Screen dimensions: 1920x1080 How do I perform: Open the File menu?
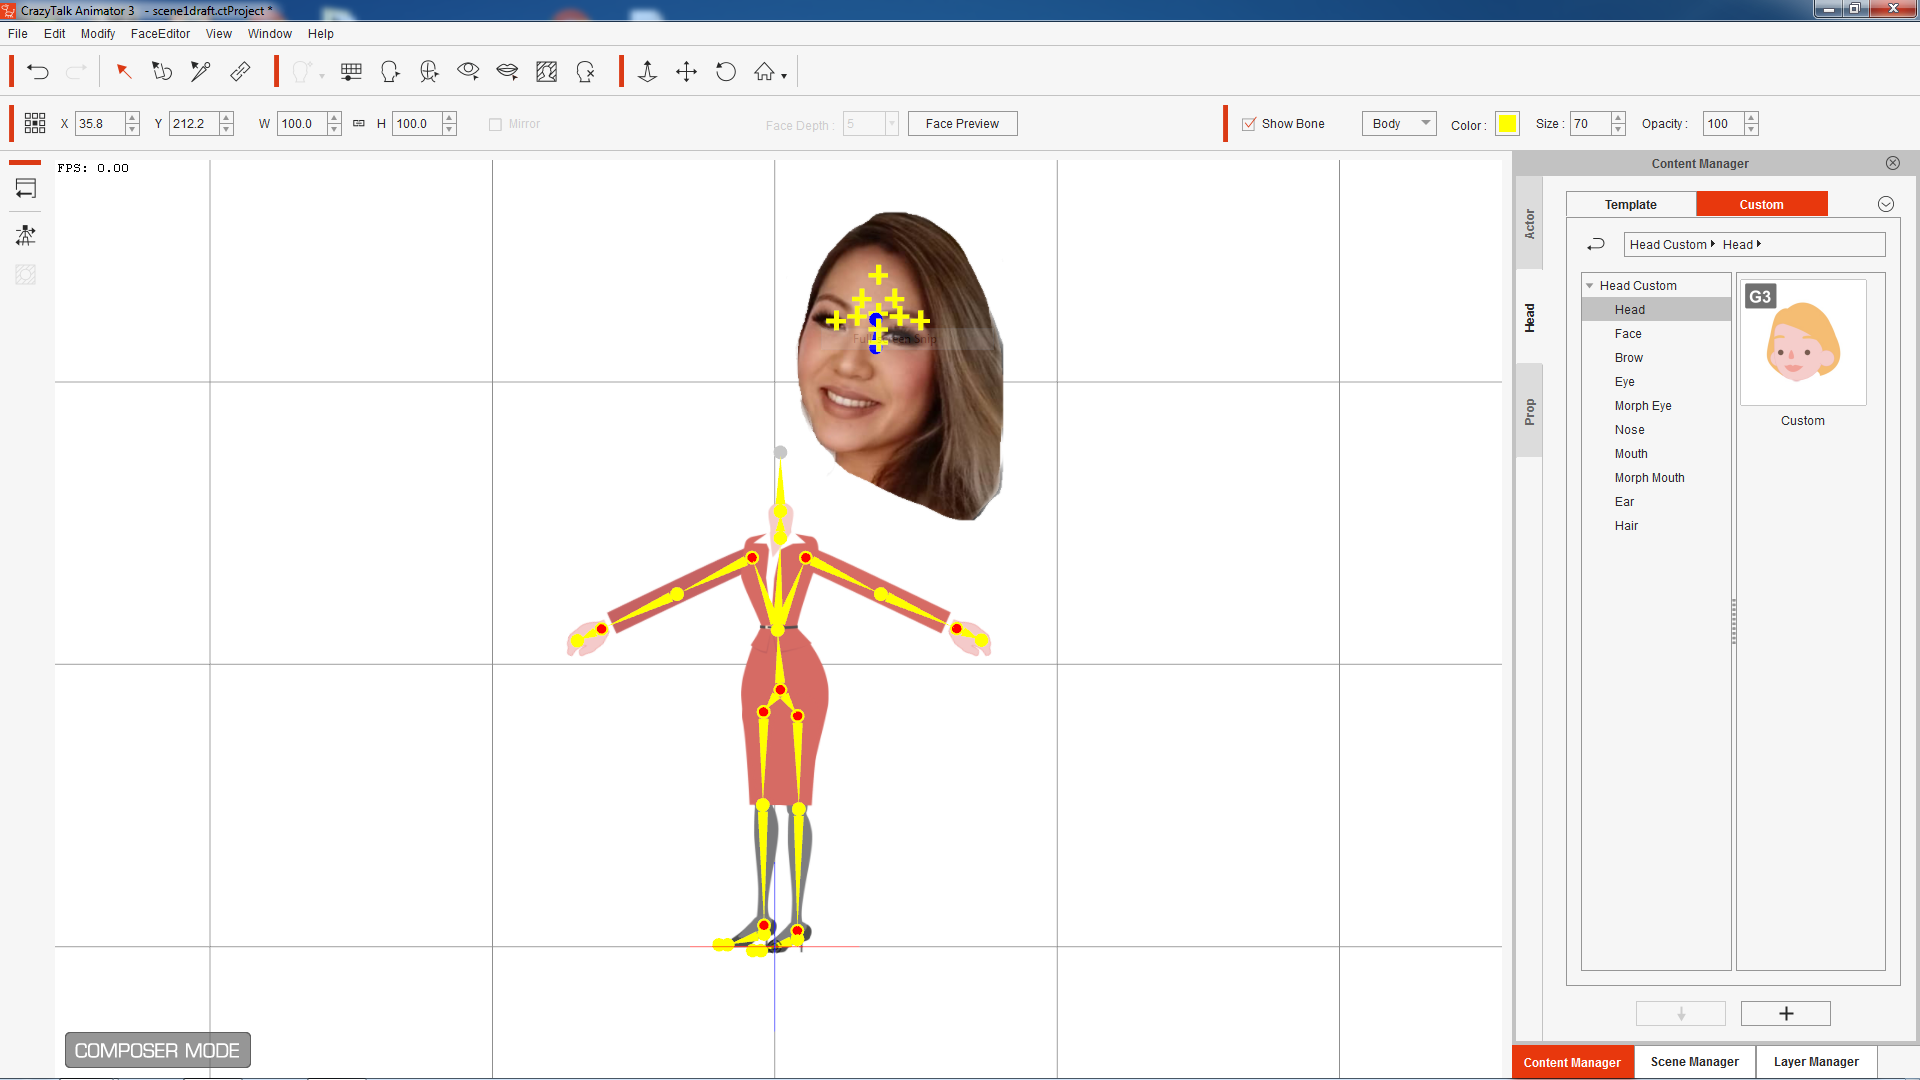point(18,33)
